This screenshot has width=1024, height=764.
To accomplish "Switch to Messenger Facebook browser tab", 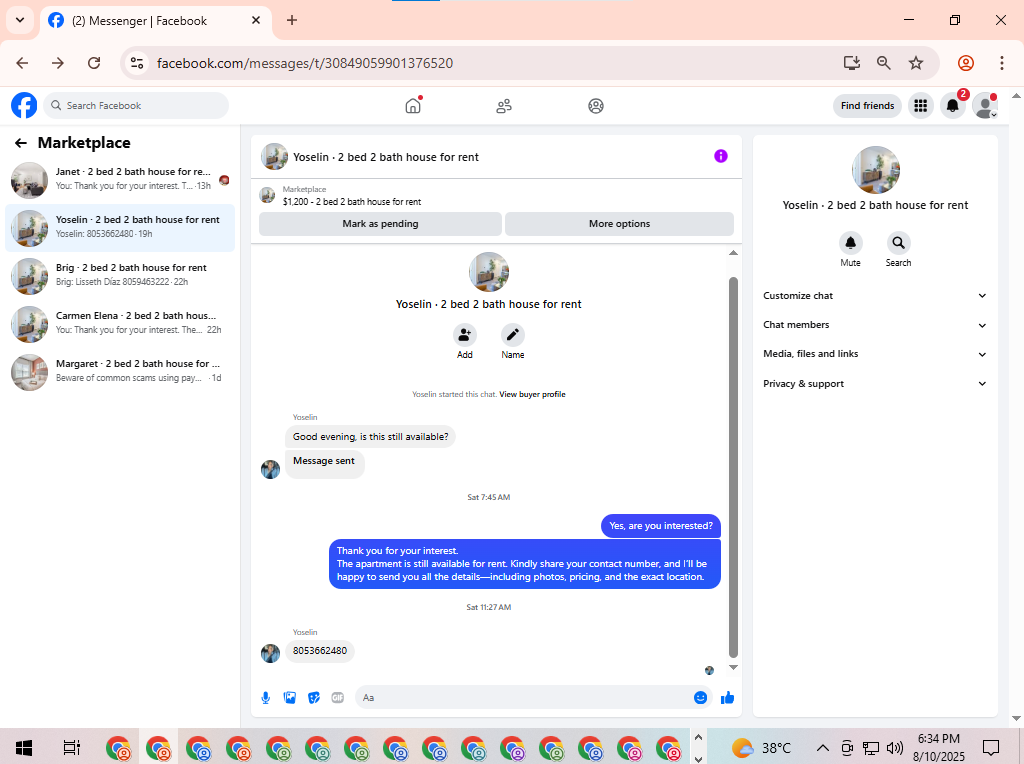I will [x=153, y=21].
